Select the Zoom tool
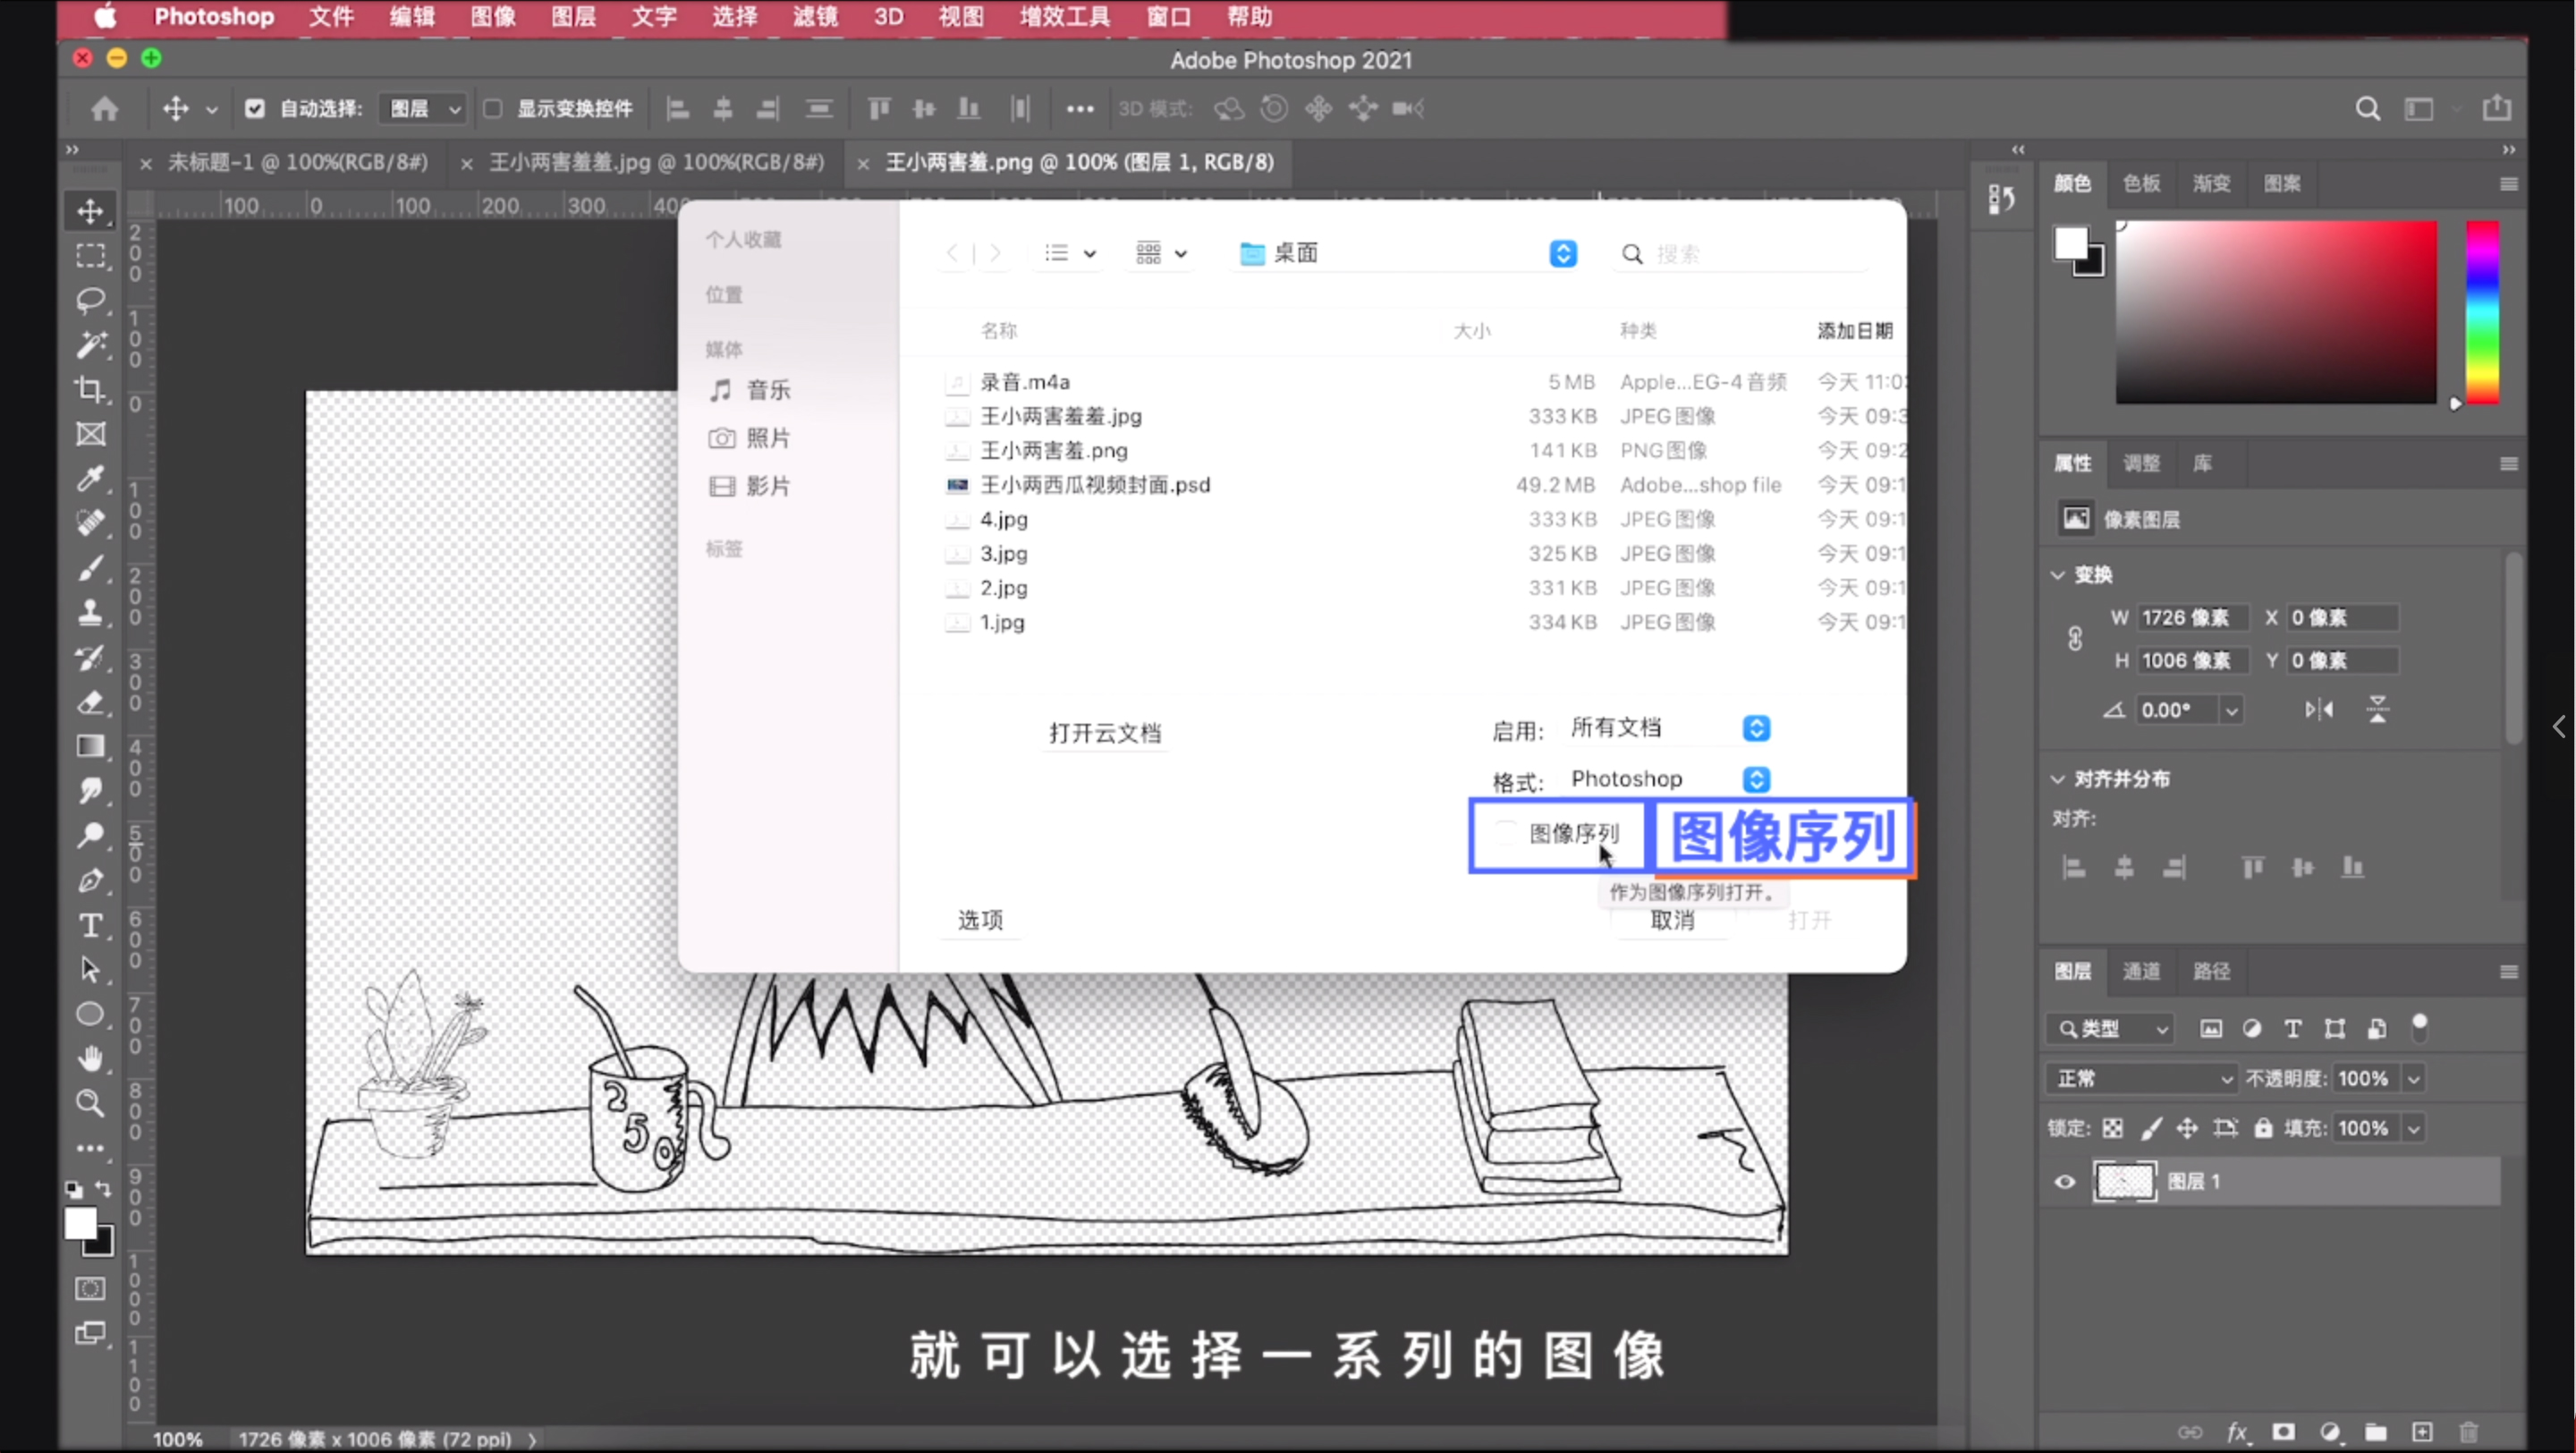The image size is (2576, 1453). pyautogui.click(x=91, y=1103)
